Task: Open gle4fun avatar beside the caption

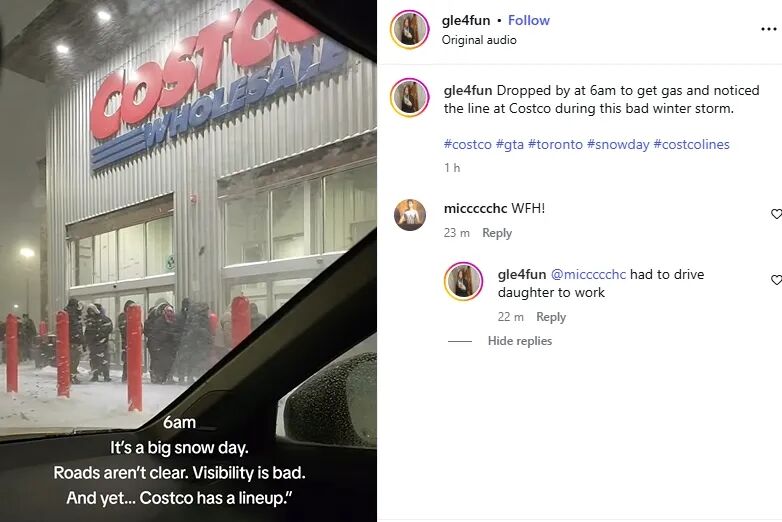Action: [409, 98]
